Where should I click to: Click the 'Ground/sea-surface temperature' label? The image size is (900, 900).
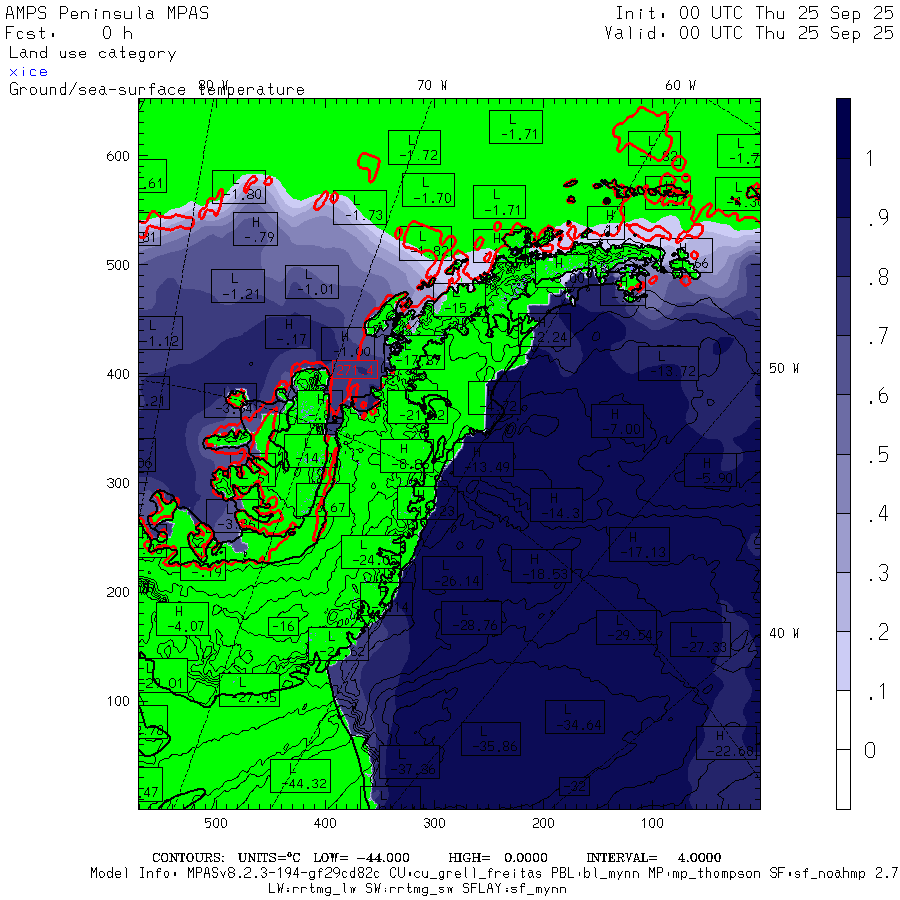(x=157, y=90)
